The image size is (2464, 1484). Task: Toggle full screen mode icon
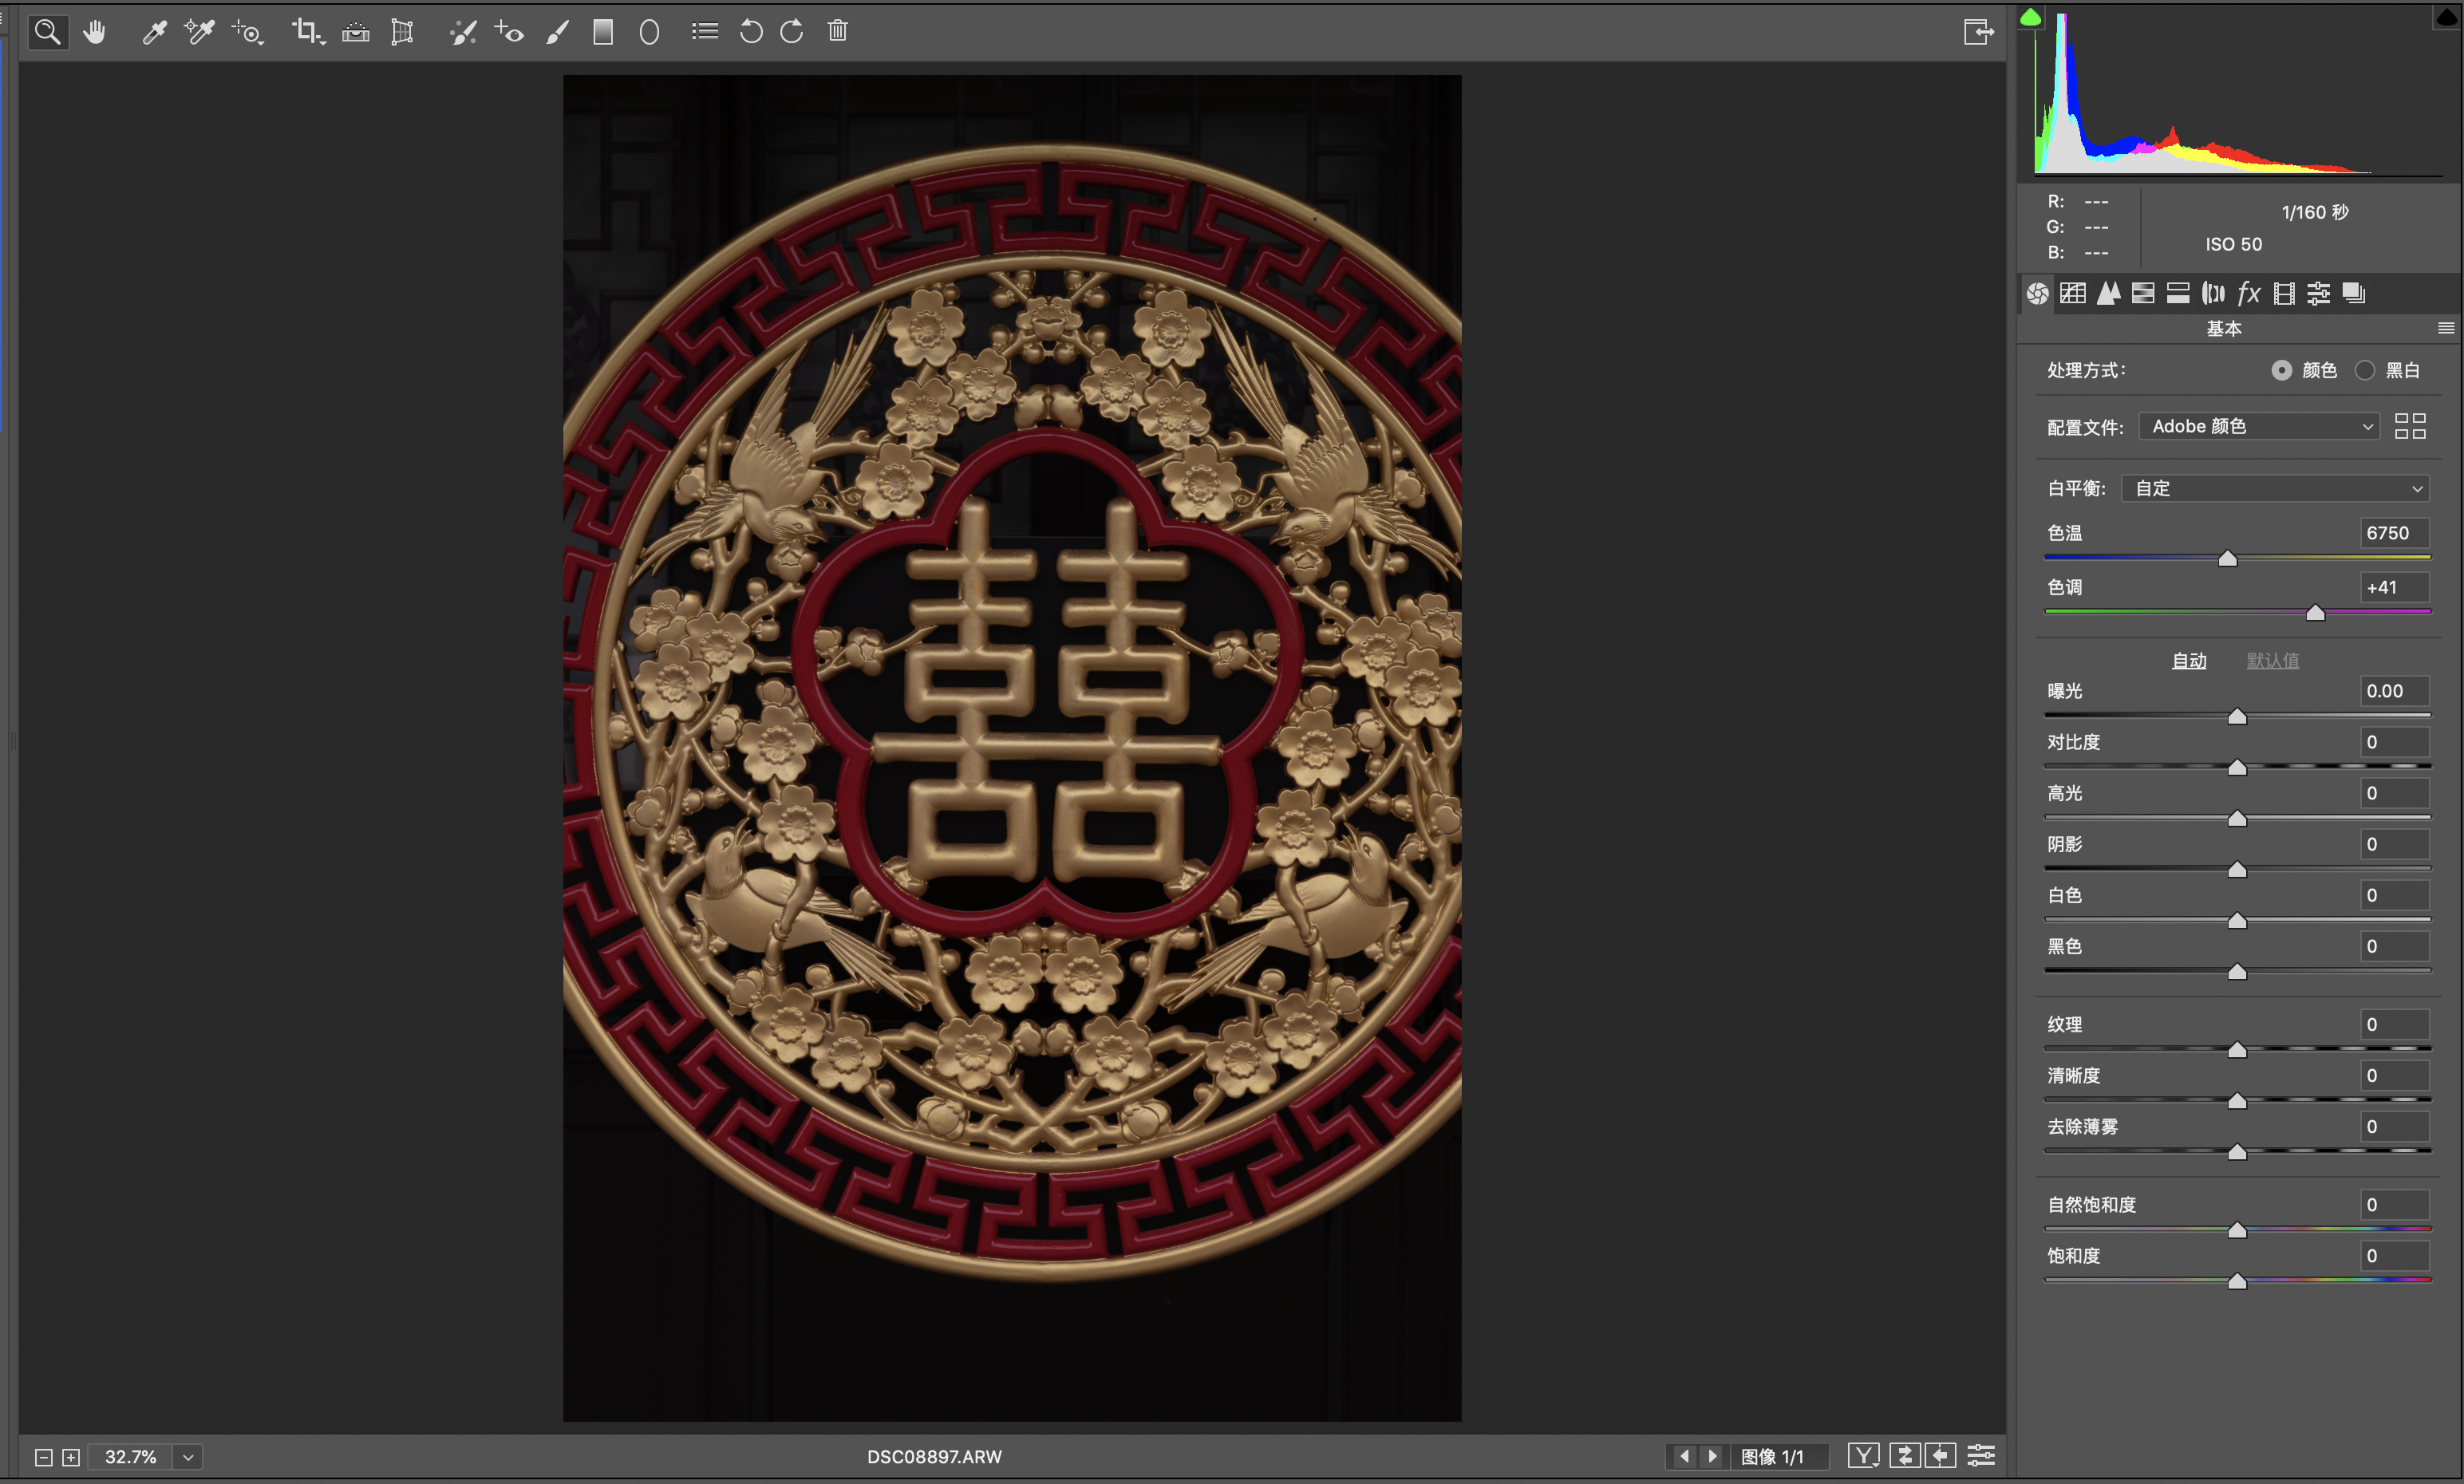click(x=1977, y=32)
